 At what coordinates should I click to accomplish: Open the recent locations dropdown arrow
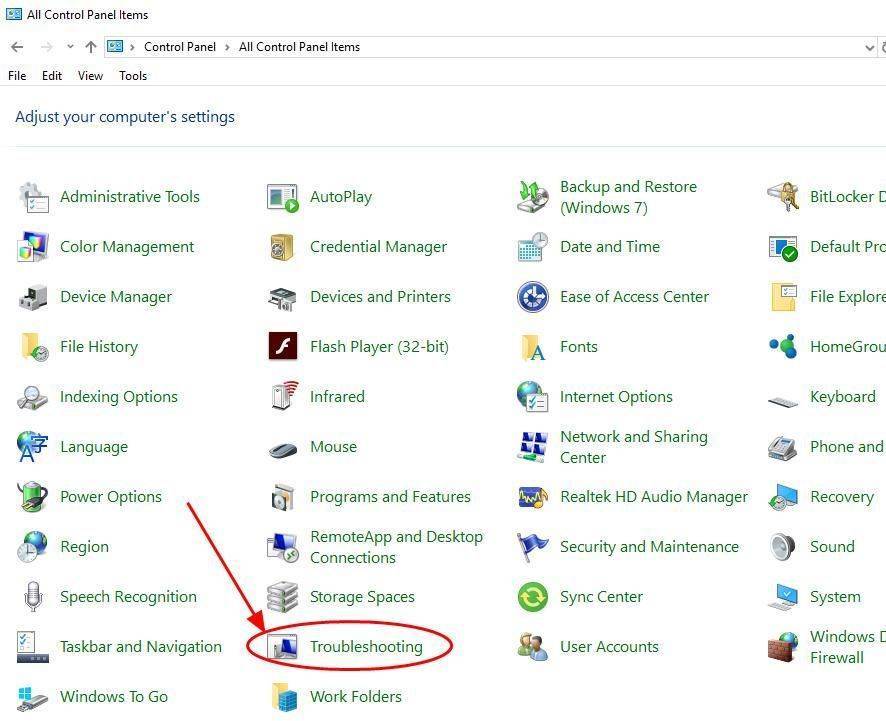[x=70, y=47]
